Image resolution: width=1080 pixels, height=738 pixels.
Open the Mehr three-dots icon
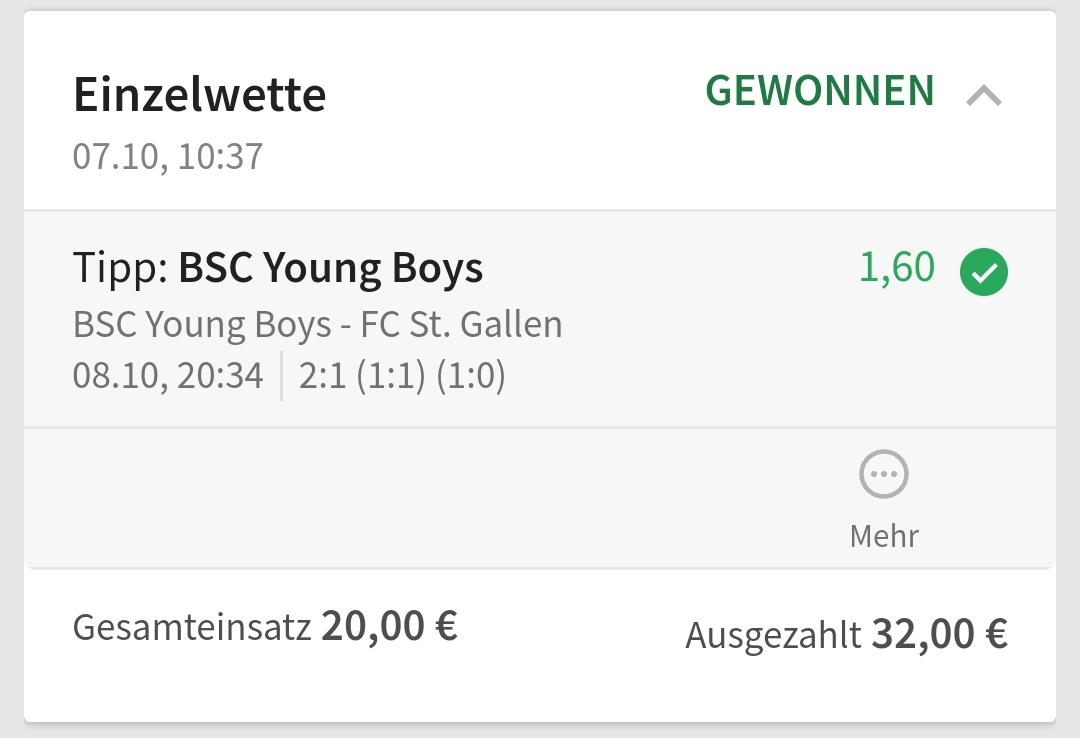[884, 475]
